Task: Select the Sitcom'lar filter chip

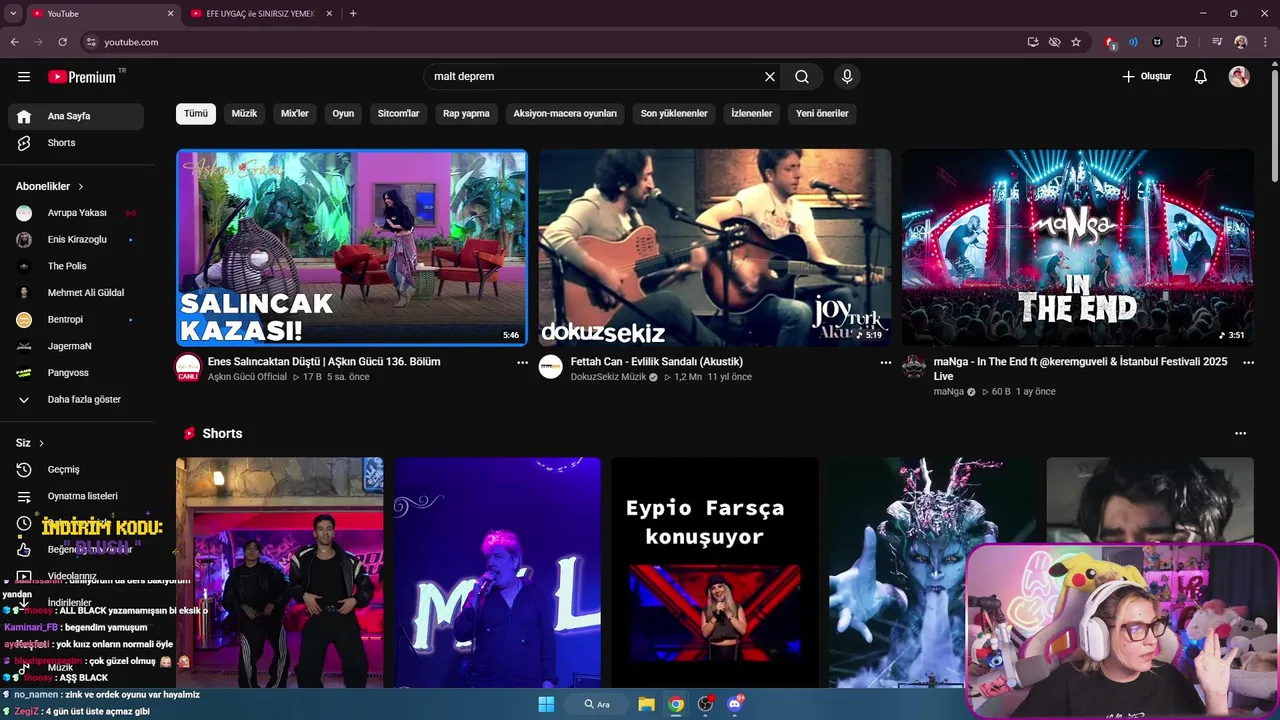Action: point(398,114)
